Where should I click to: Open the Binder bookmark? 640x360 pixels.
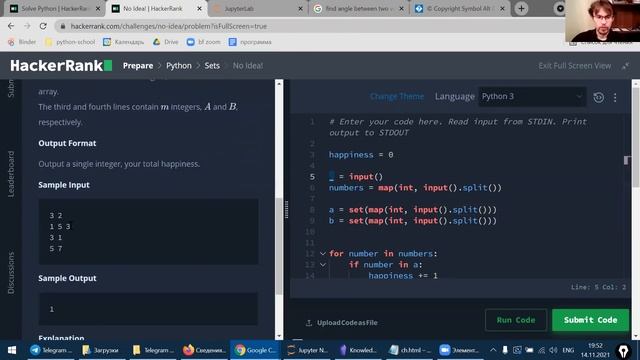coord(22,42)
